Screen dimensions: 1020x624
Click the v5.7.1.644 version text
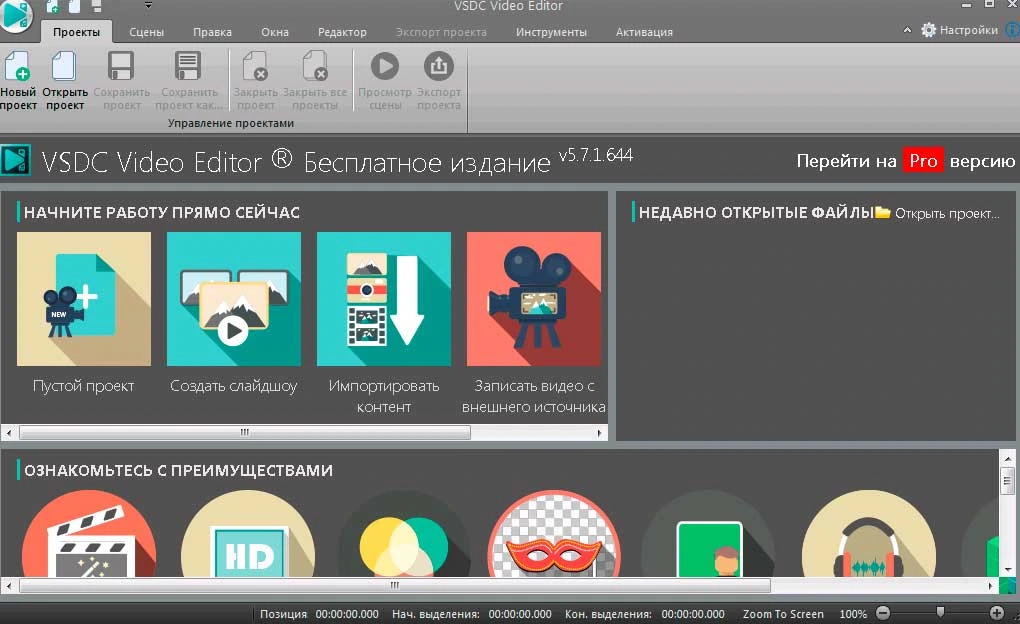point(595,156)
